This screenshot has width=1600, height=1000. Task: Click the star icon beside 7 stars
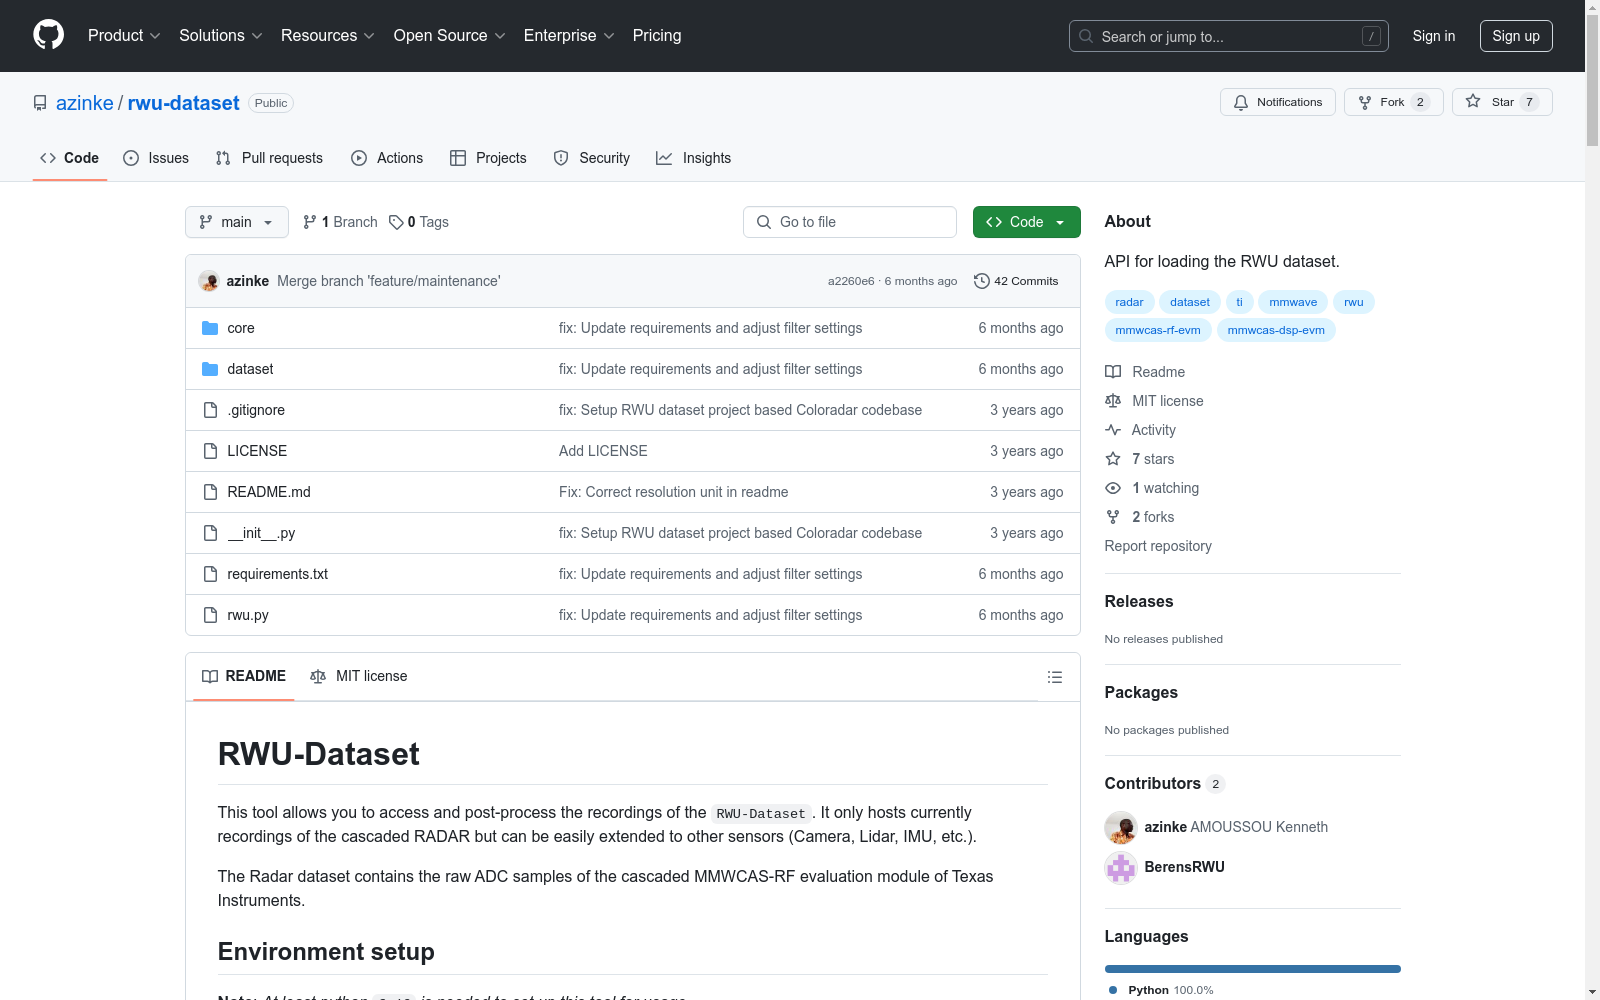1113,459
